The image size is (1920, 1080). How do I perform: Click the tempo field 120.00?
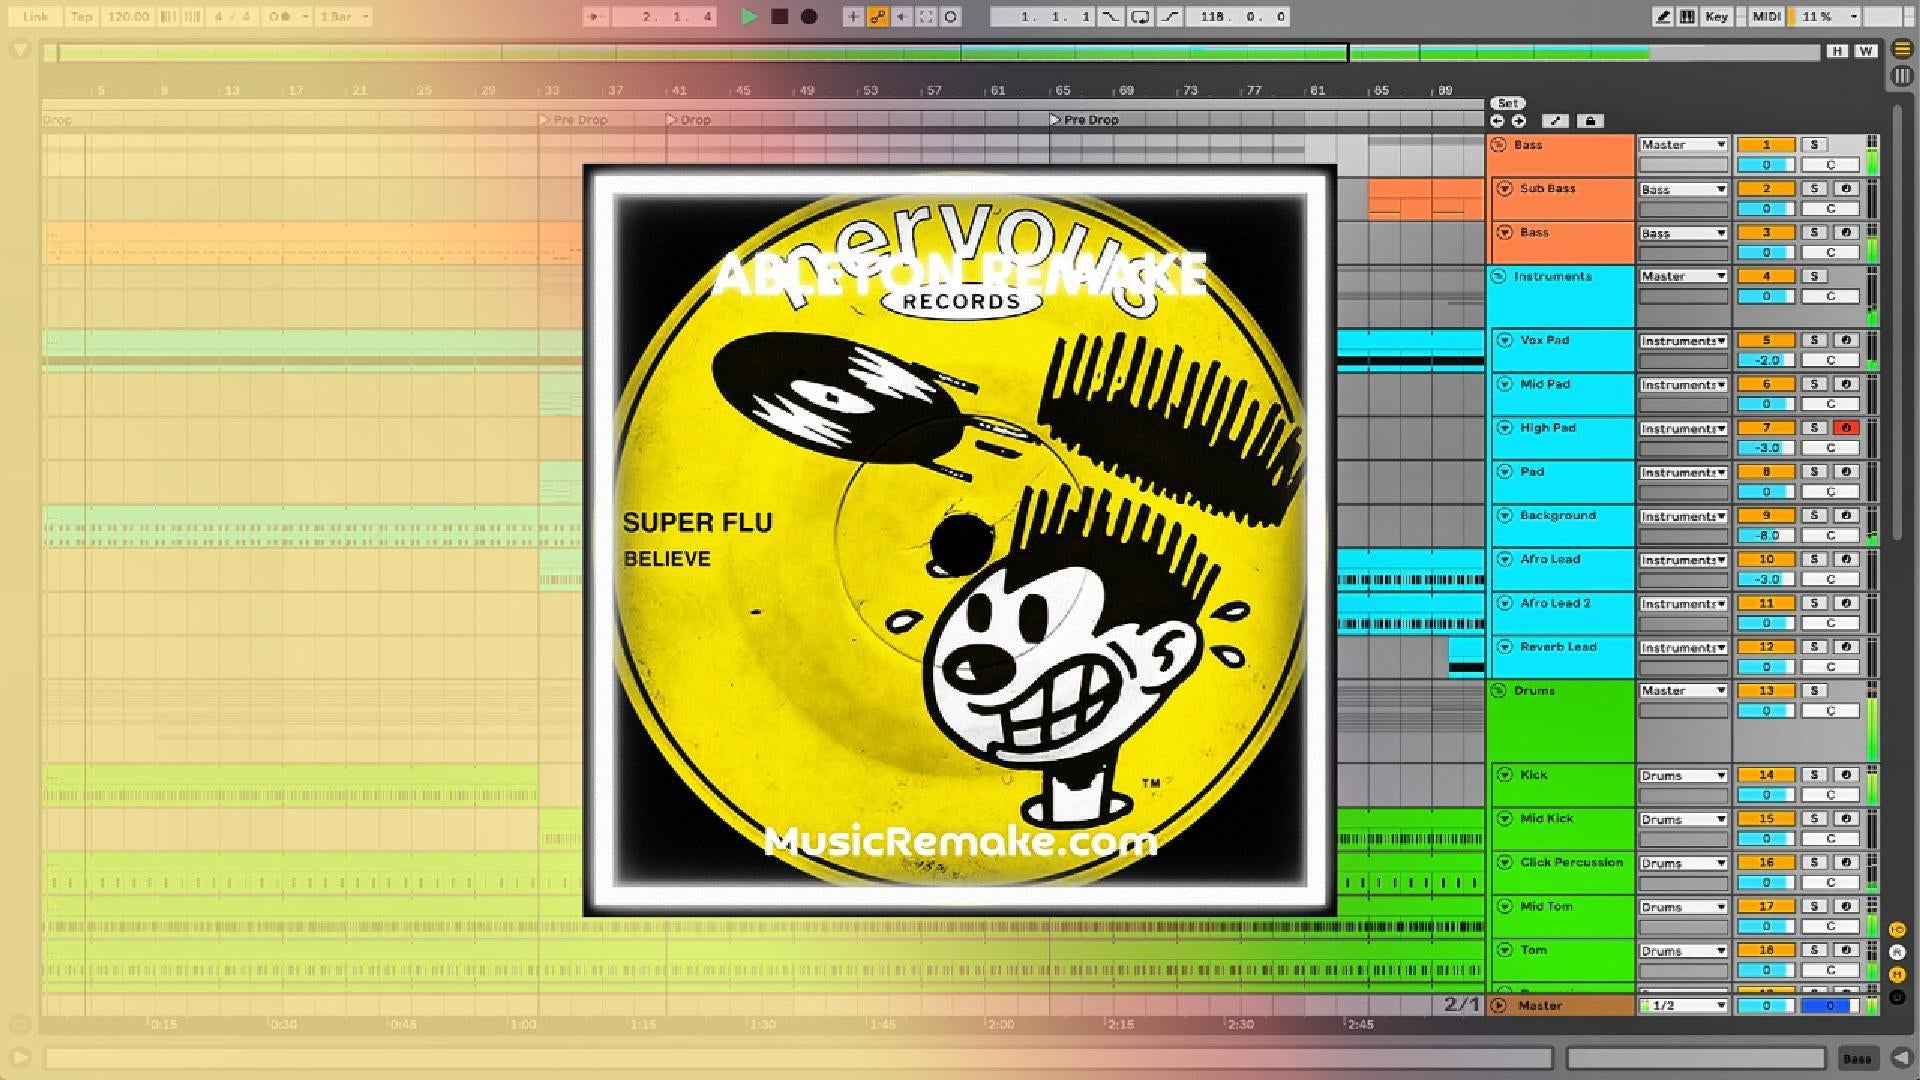point(128,16)
